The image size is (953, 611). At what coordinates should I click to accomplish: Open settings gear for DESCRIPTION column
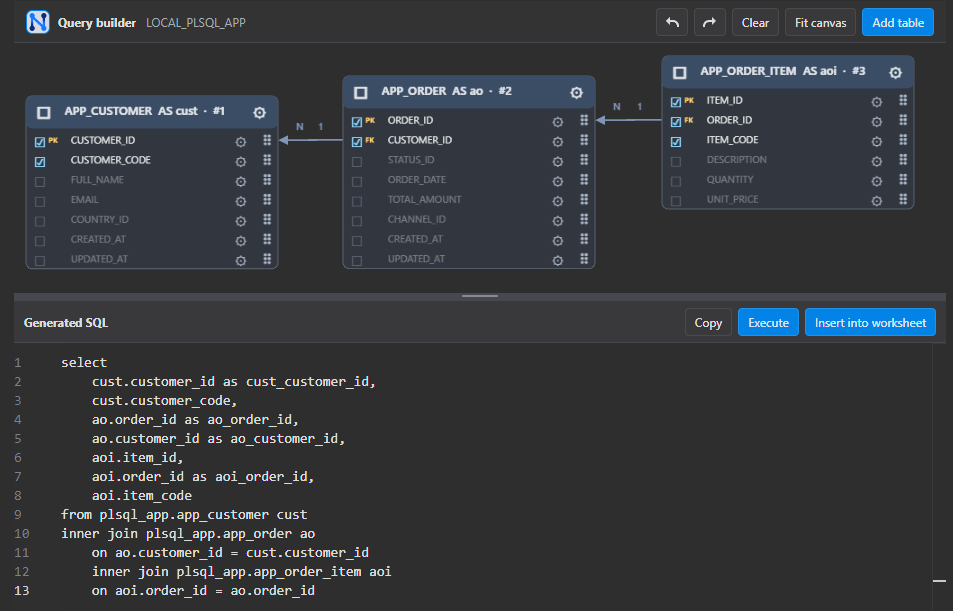(x=876, y=162)
